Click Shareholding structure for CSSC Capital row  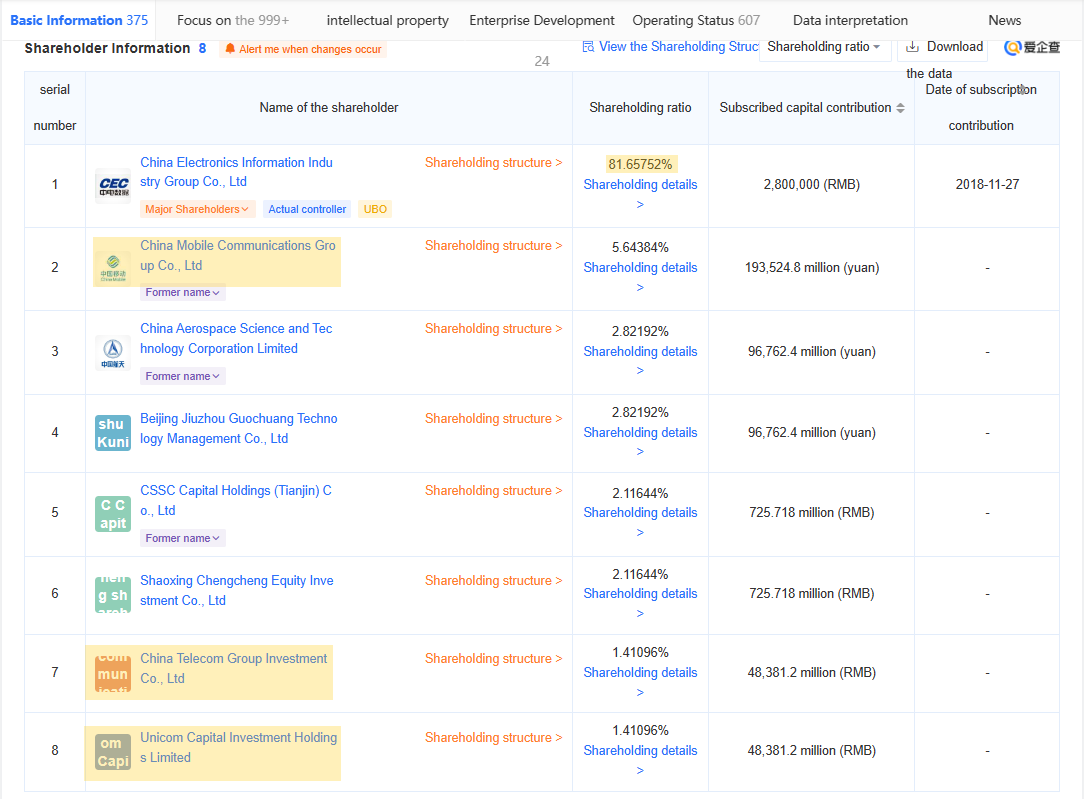[494, 490]
